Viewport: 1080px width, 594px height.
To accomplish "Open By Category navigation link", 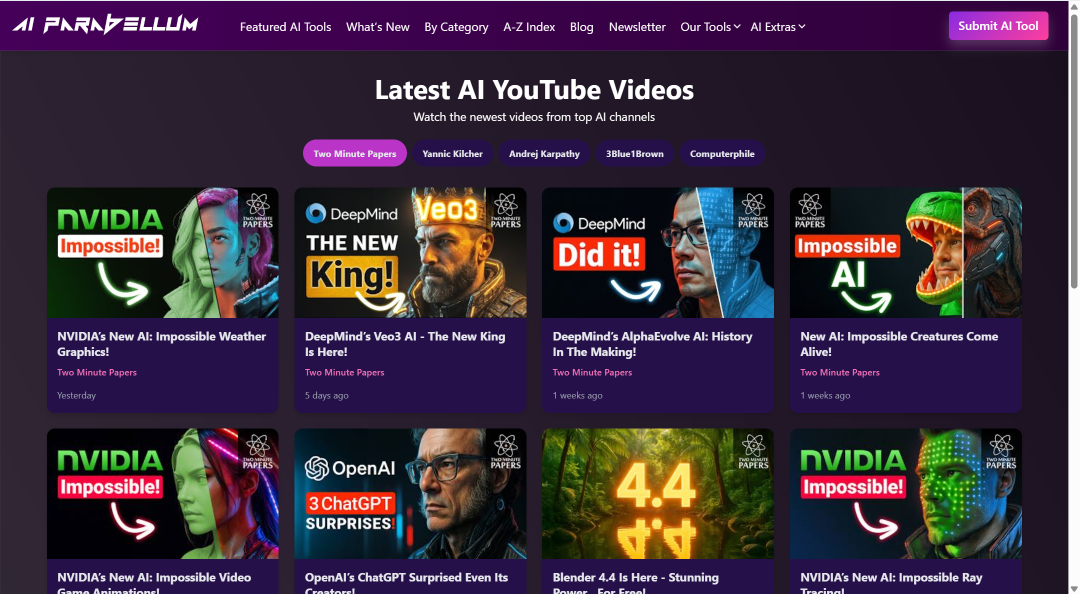I will tap(456, 27).
